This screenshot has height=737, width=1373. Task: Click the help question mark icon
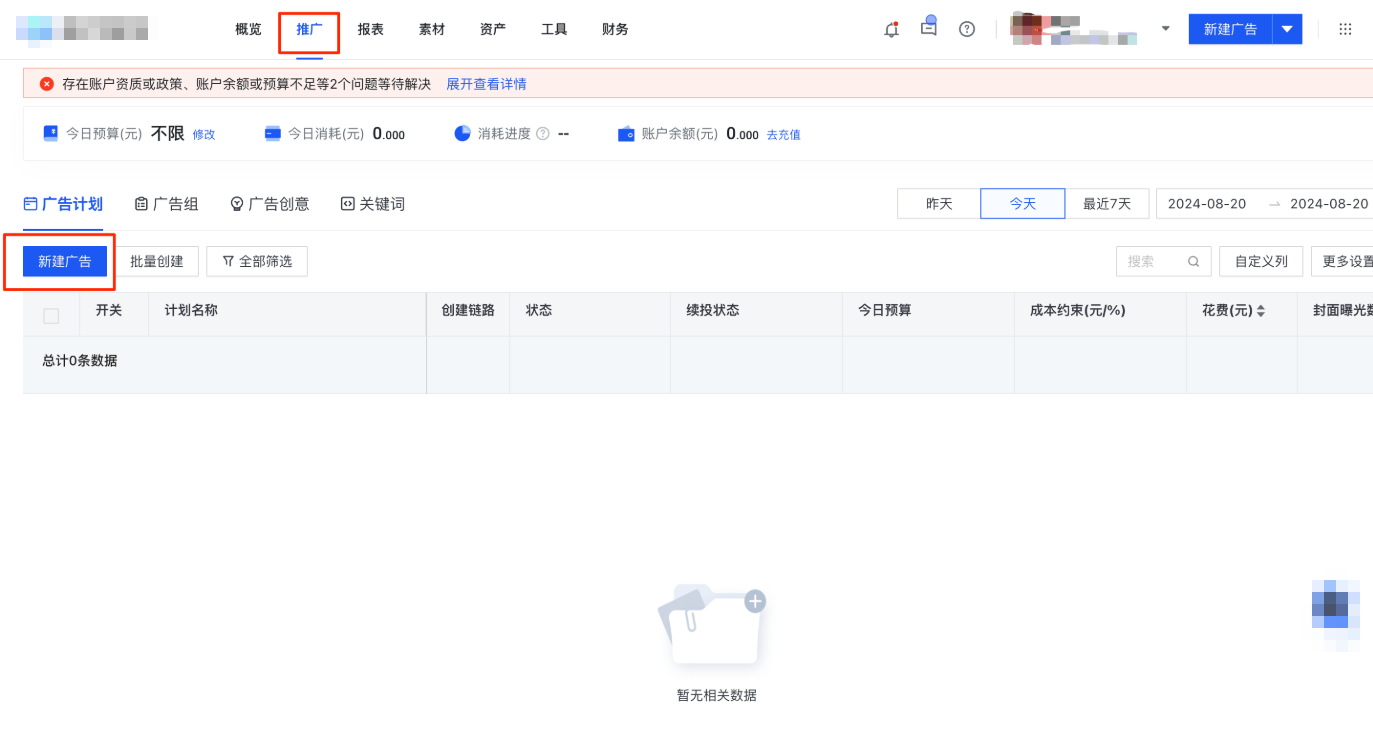pos(966,29)
